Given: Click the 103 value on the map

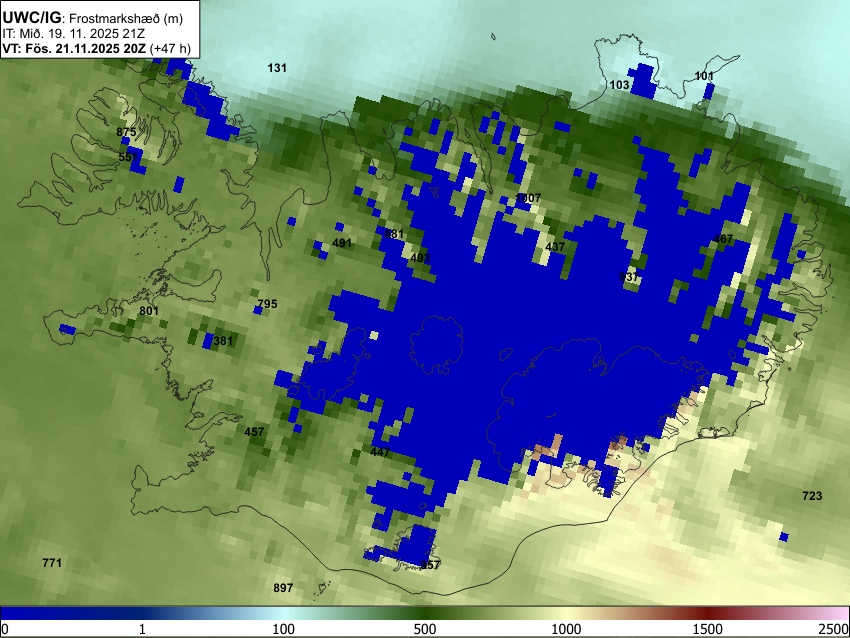Looking at the screenshot, I should tap(619, 85).
